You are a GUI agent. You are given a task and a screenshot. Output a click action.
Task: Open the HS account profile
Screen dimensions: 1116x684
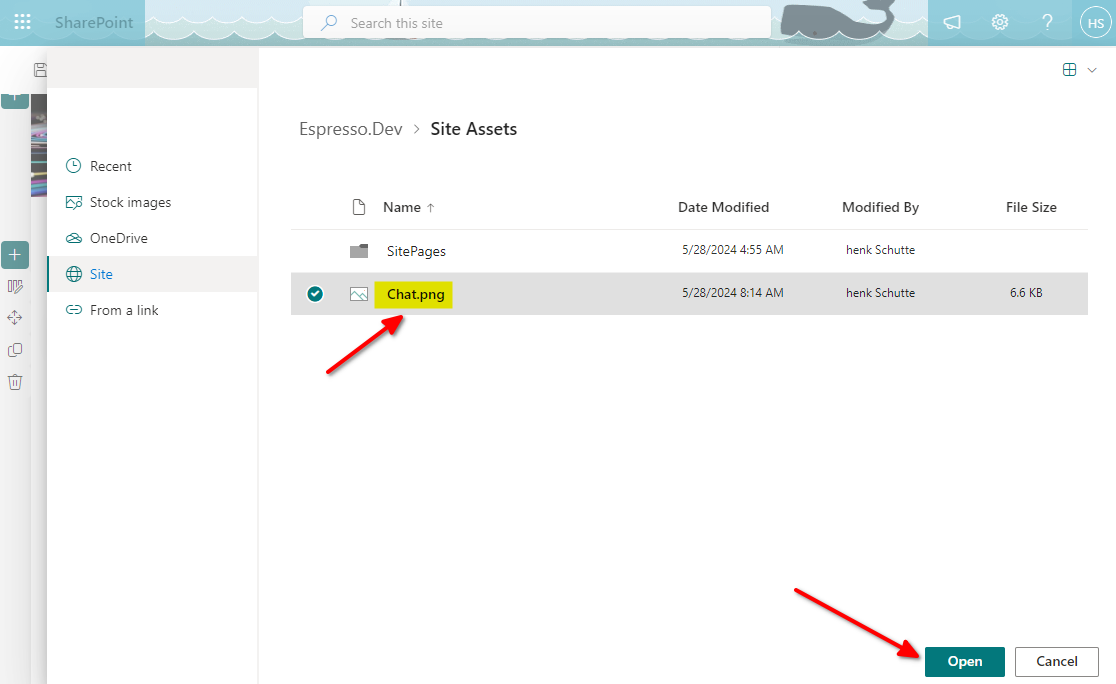[1094, 22]
